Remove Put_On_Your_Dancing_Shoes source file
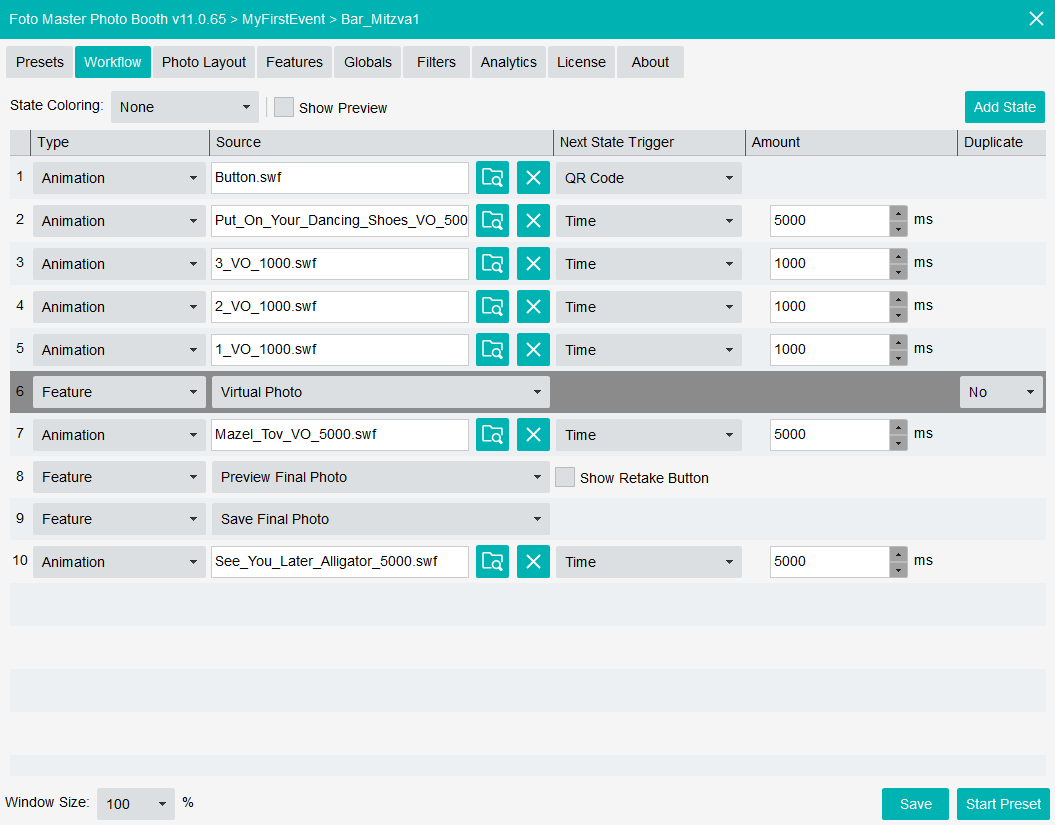 [x=533, y=221]
